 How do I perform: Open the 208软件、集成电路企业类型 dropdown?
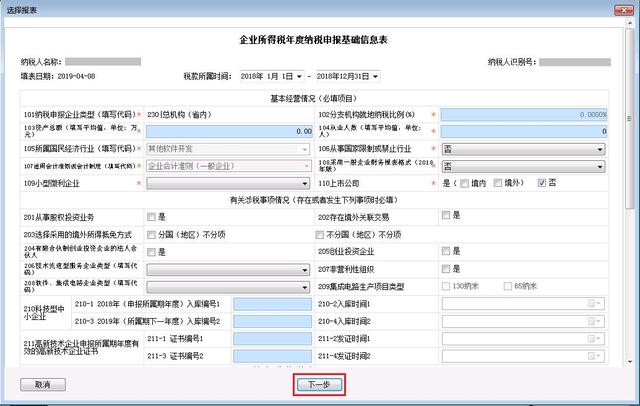pyautogui.click(x=228, y=287)
